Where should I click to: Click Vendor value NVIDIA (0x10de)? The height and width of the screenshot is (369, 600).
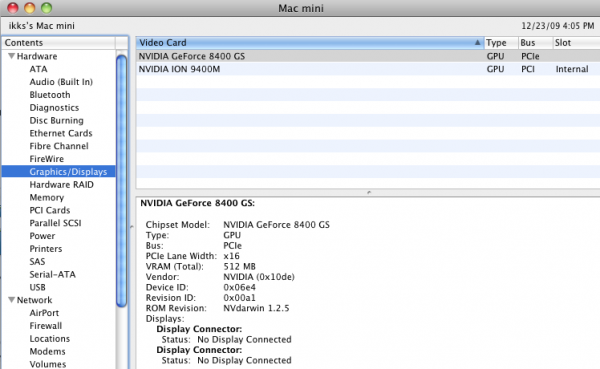click(259, 277)
